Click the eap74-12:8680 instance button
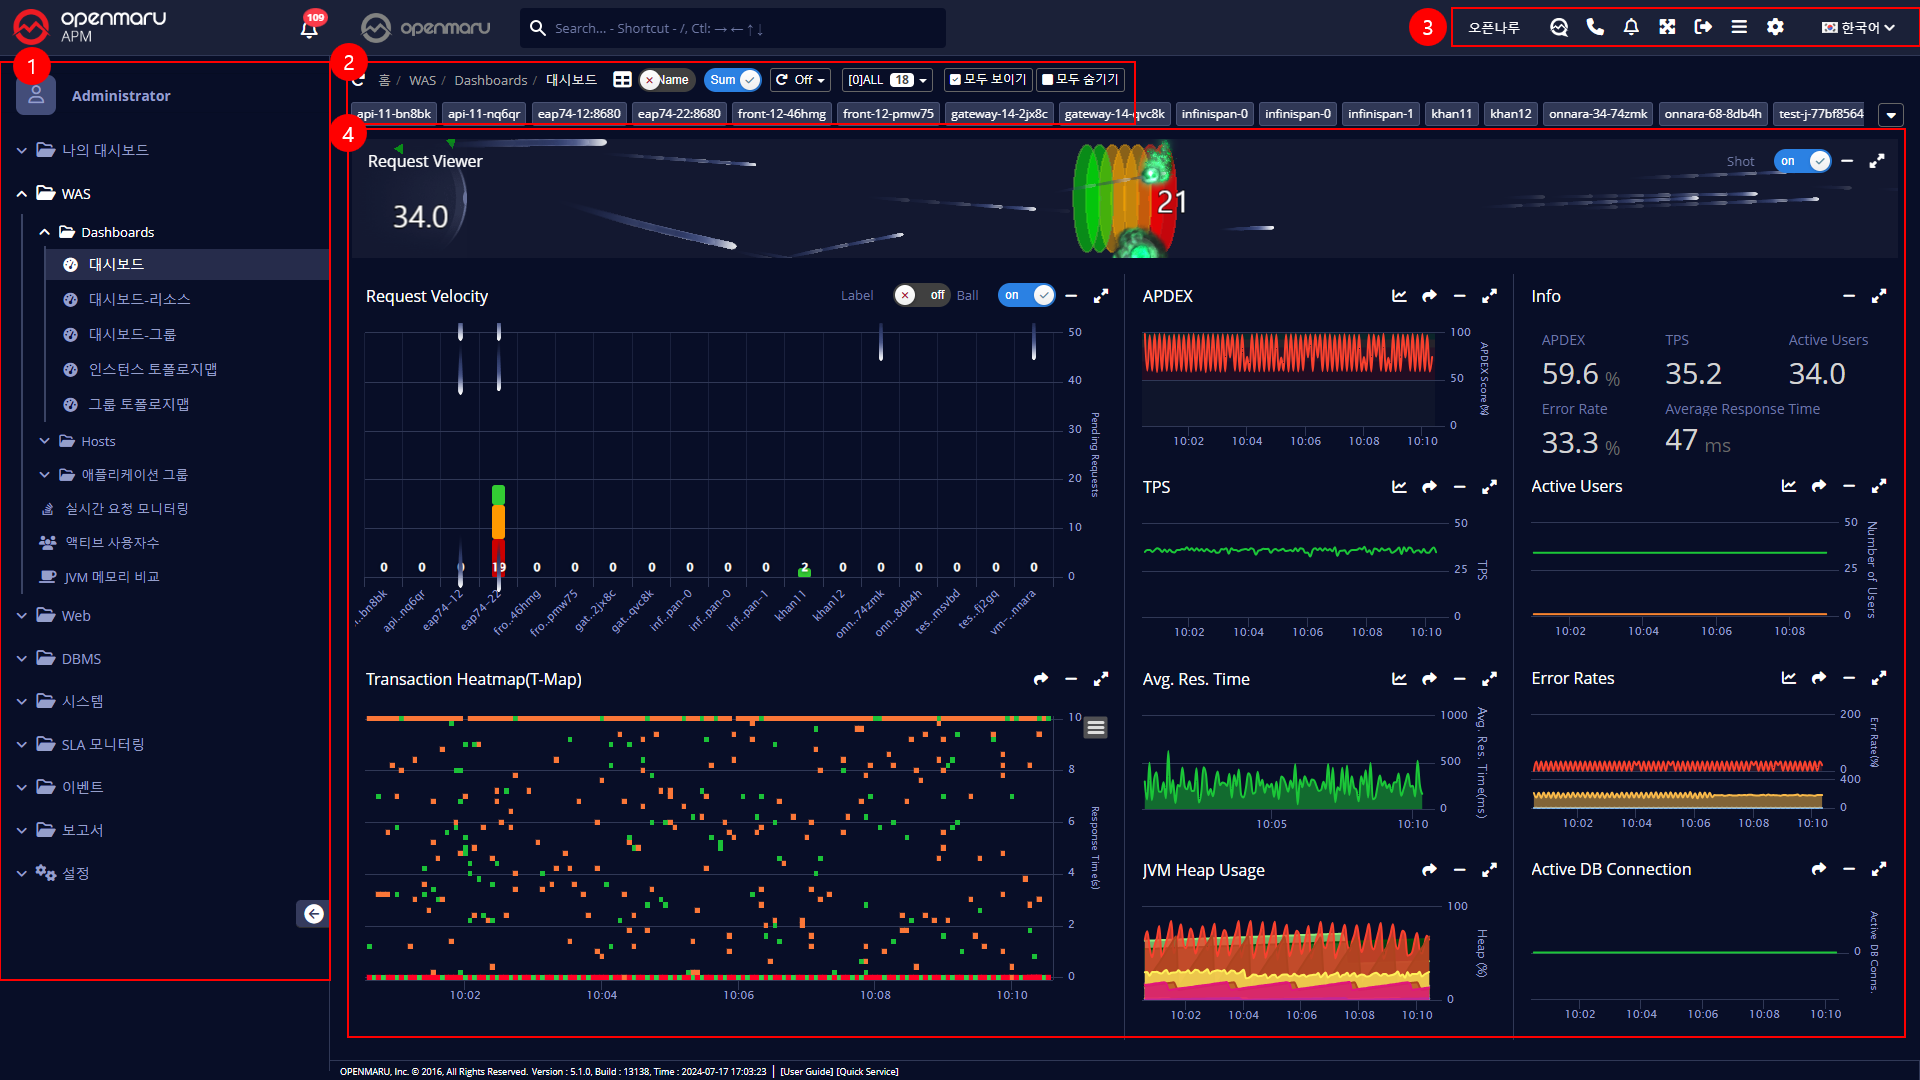 coord(579,114)
